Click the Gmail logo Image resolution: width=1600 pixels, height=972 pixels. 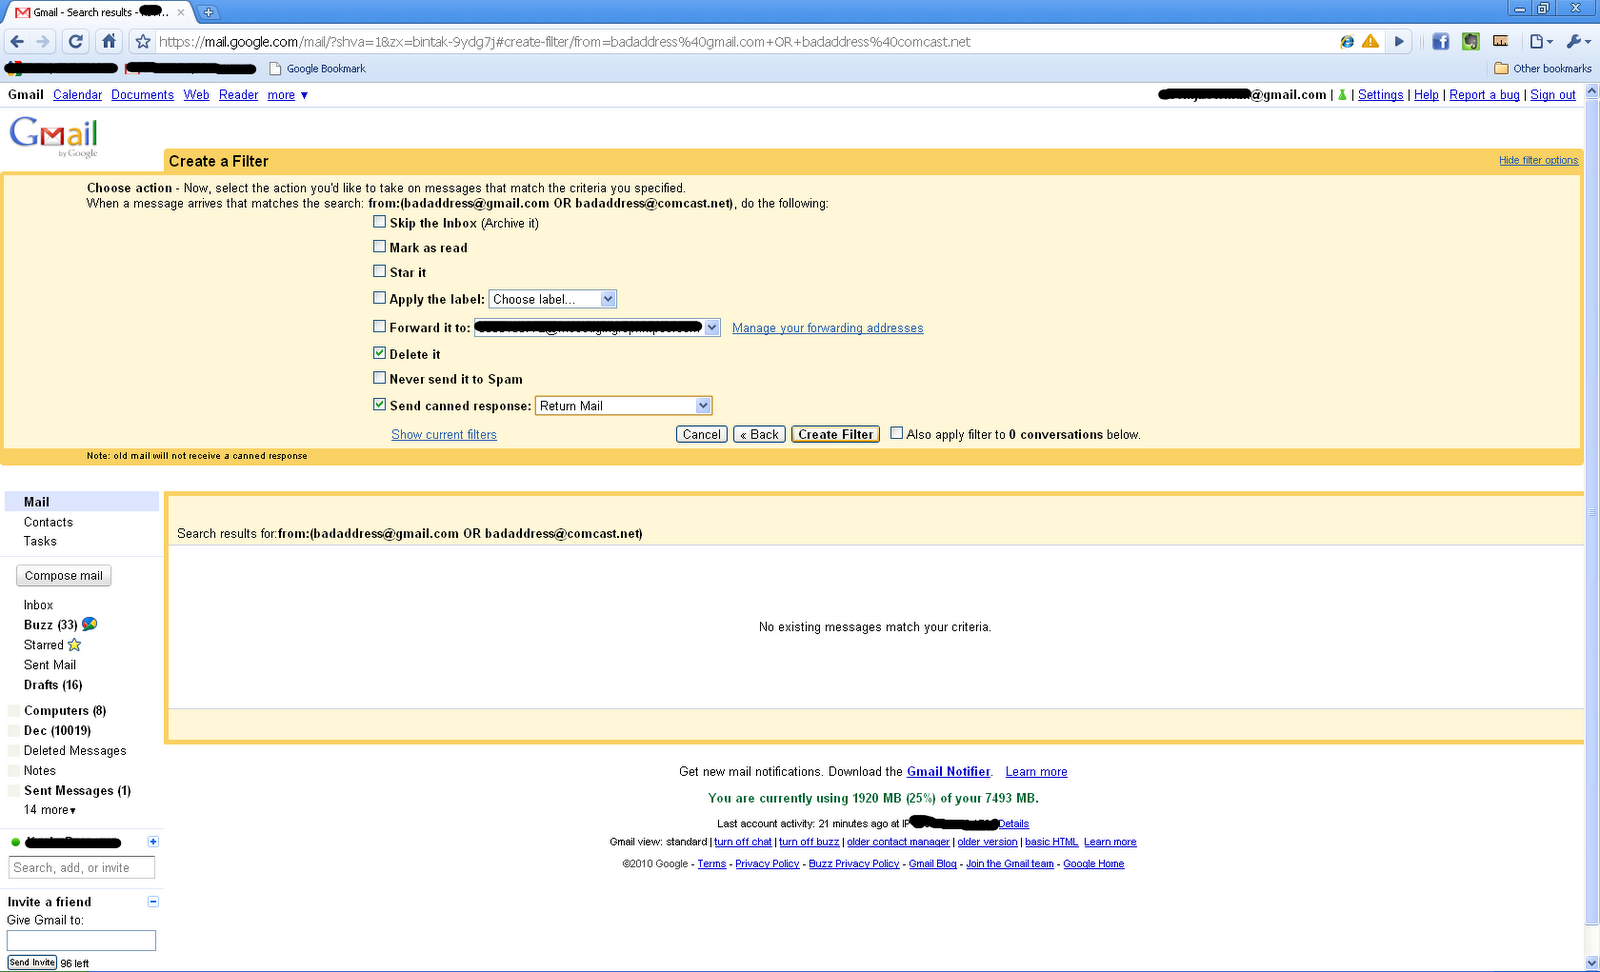[53, 134]
